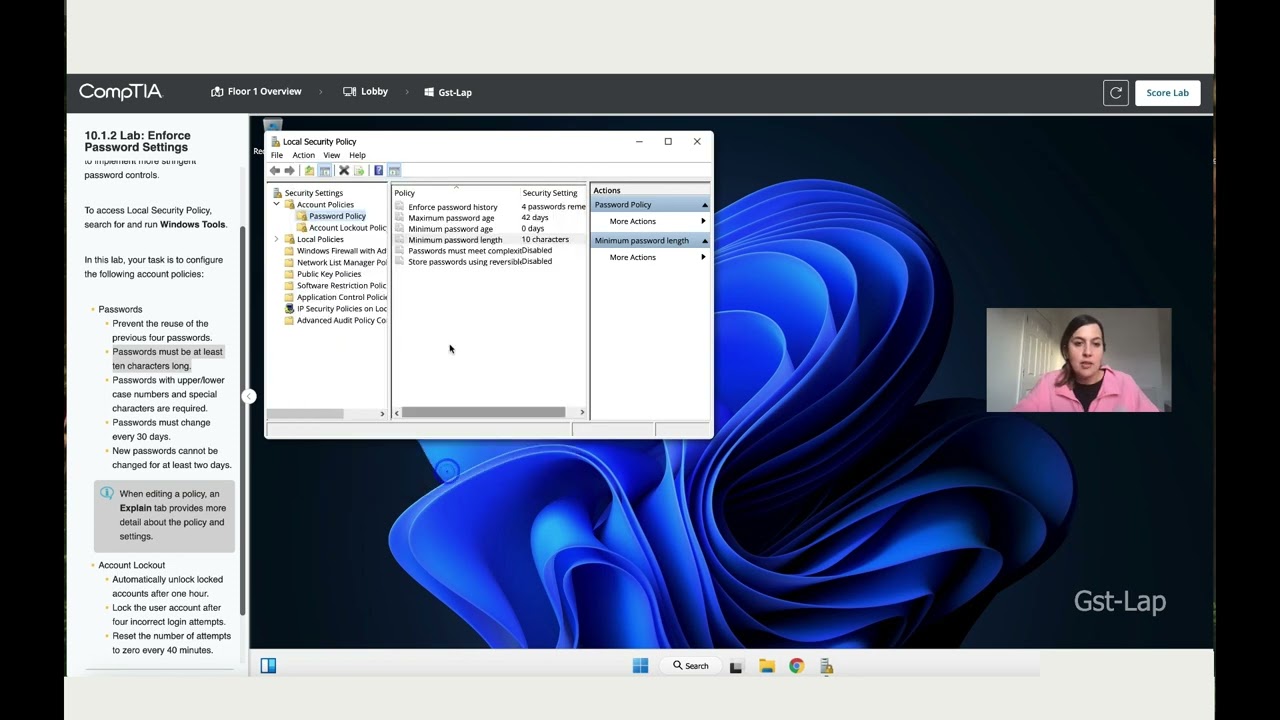Select Windows Firewall with Advanced Security node
The image size is (1280, 720).
click(341, 251)
